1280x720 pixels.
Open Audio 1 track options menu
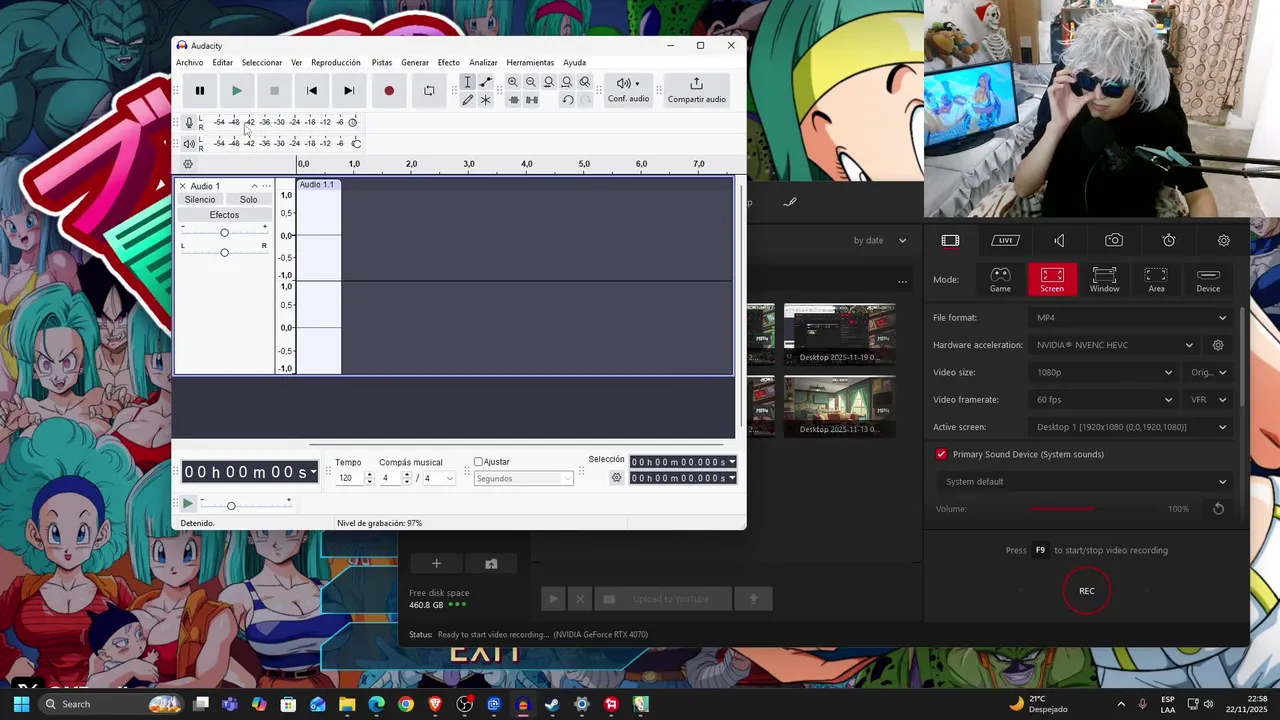coord(266,186)
